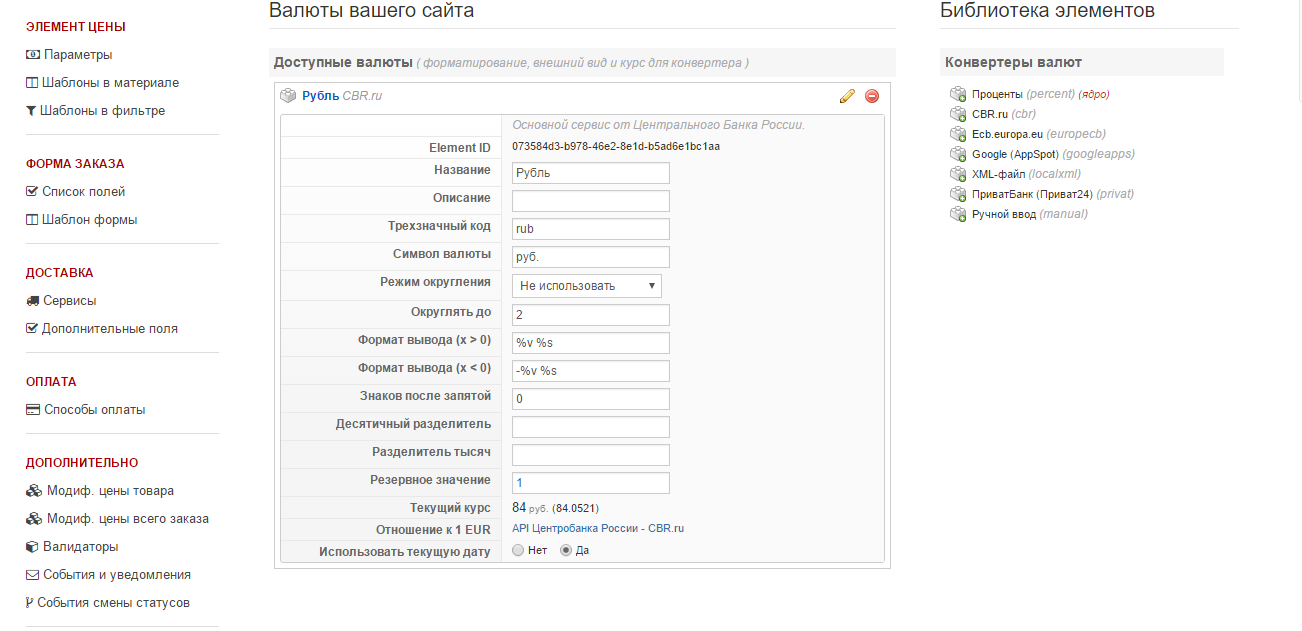Click the Ecb.europa.eu converter icon
Viewport: 1302px width, 631px height.
point(958,135)
